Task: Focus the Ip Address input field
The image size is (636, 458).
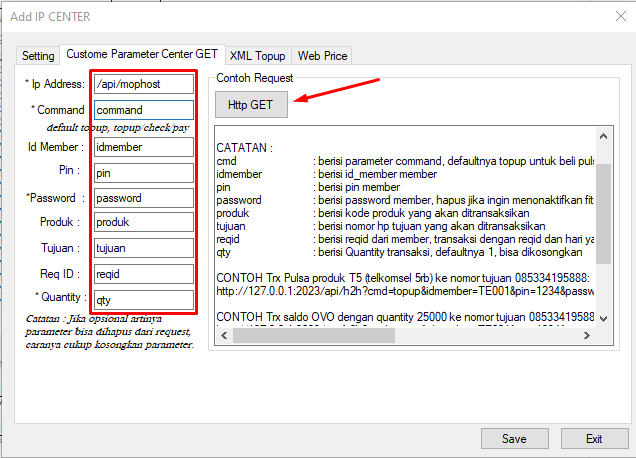Action: tap(143, 84)
